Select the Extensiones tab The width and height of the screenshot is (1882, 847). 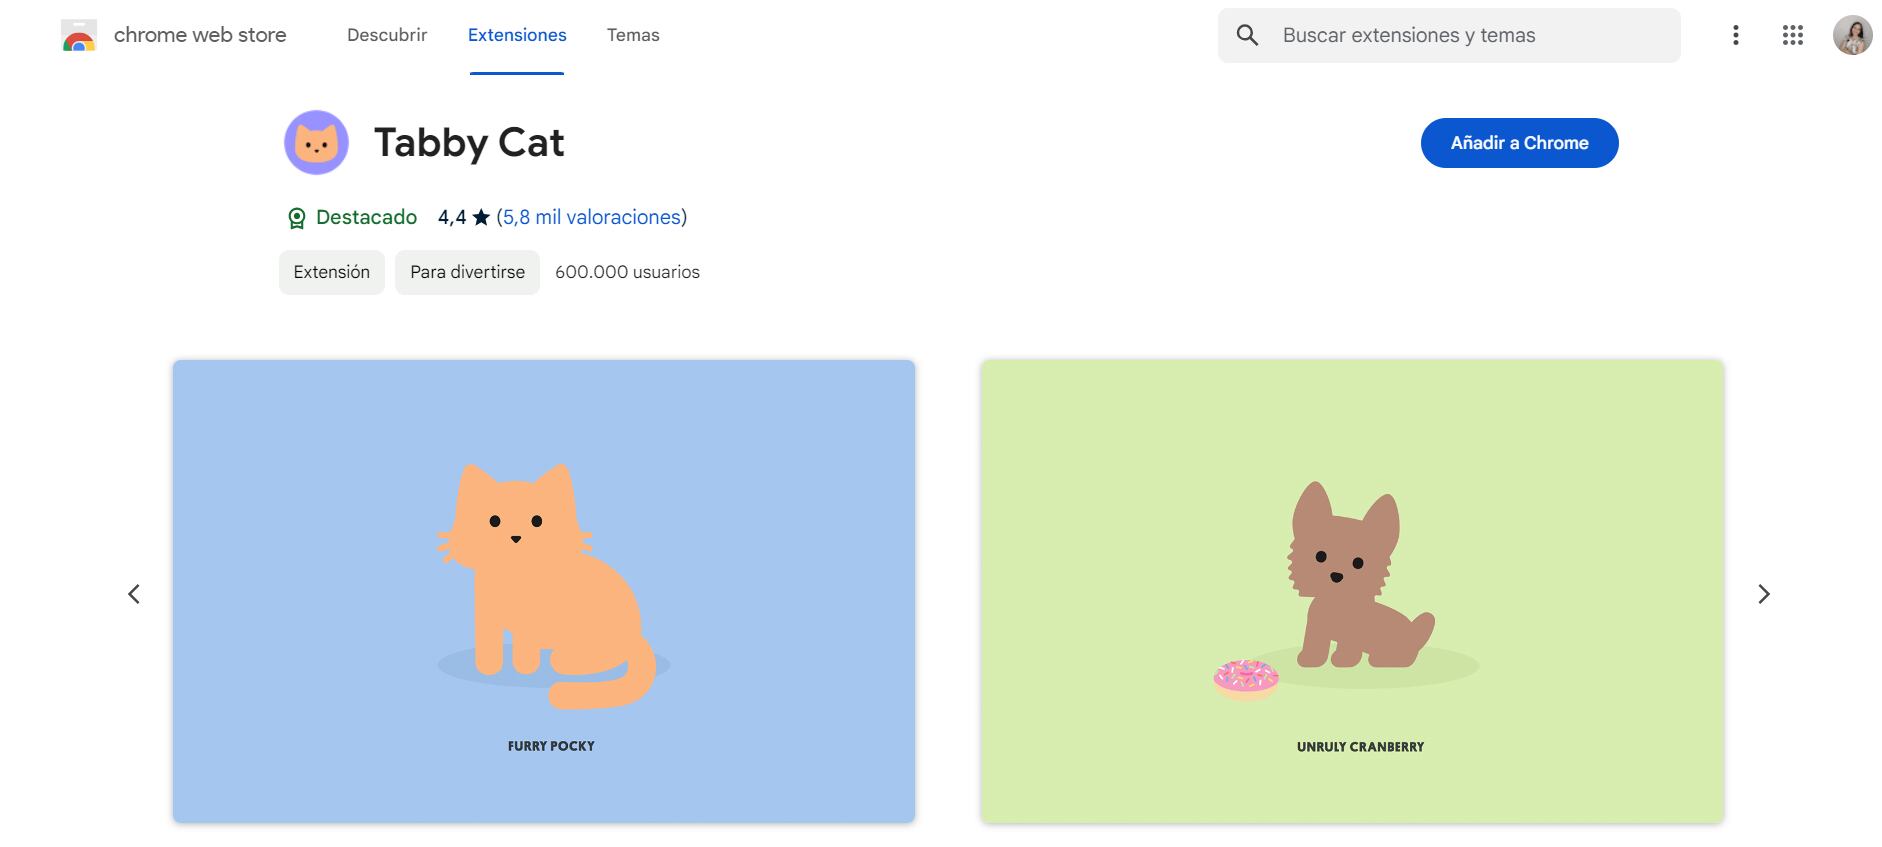[517, 35]
